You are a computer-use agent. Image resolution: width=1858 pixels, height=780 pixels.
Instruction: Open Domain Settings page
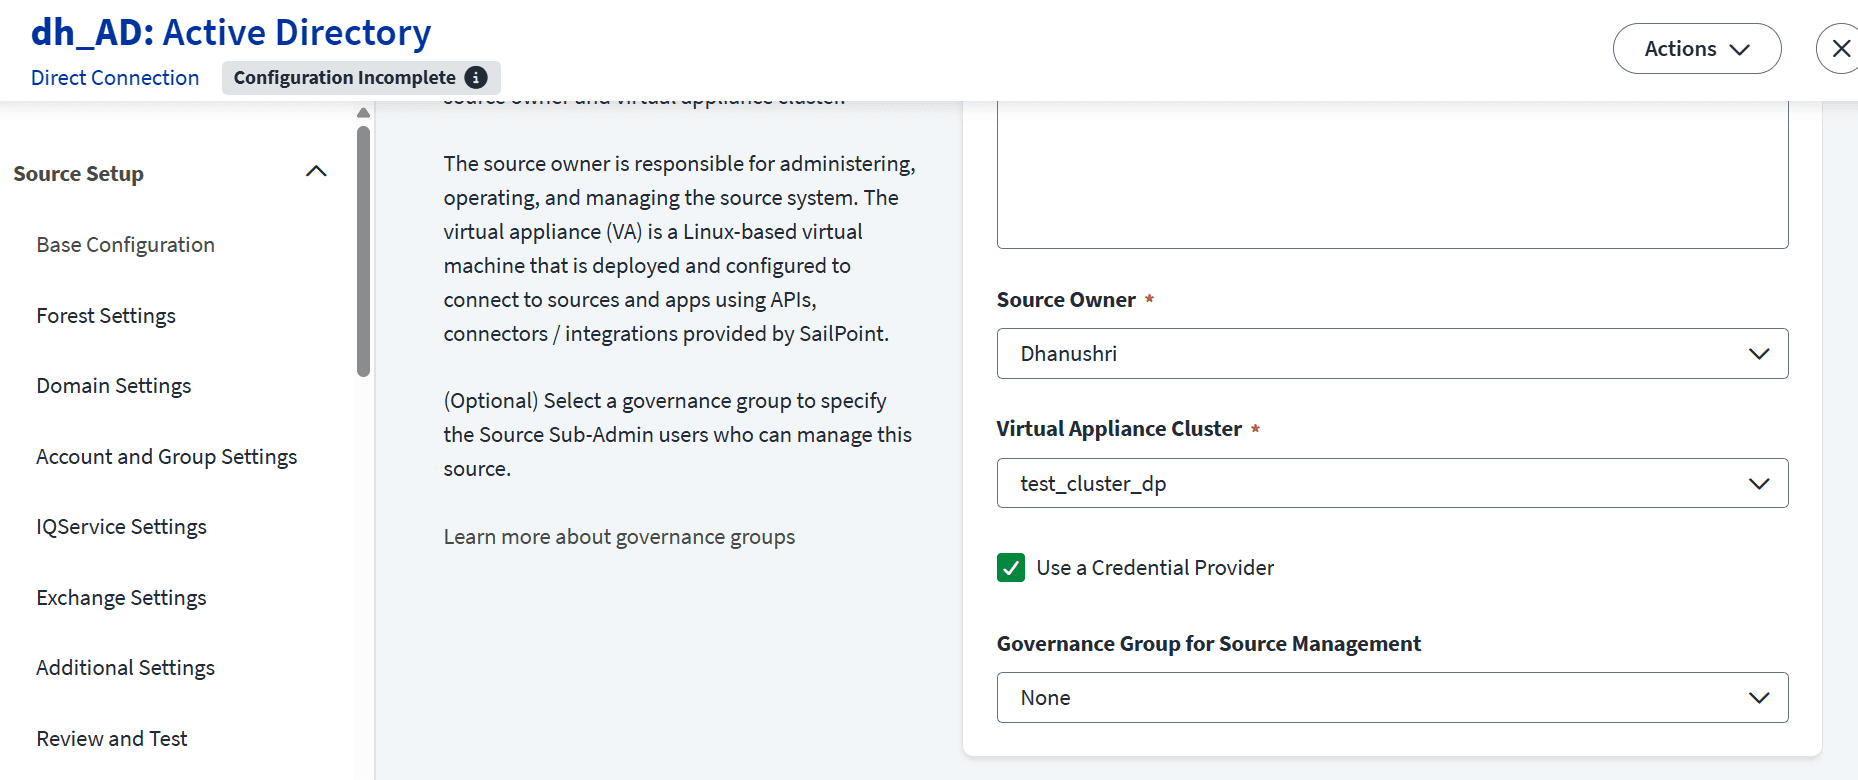click(x=114, y=386)
